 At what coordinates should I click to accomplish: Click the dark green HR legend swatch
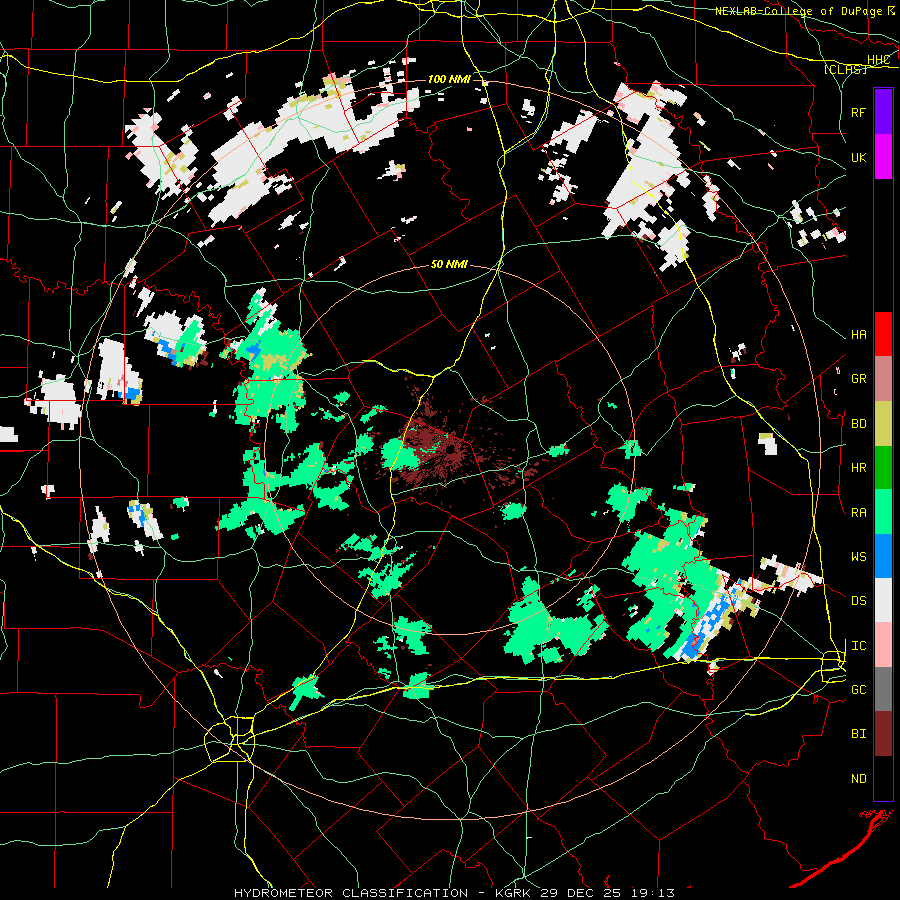[x=883, y=467]
